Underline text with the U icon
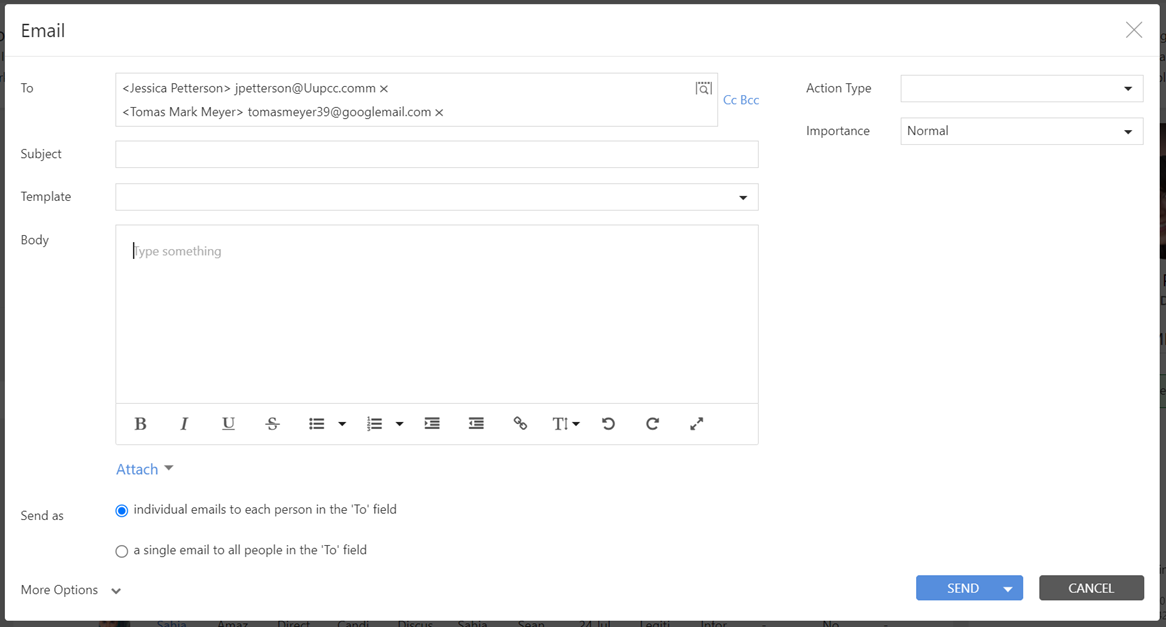Screen dimensions: 1166x627 228,424
